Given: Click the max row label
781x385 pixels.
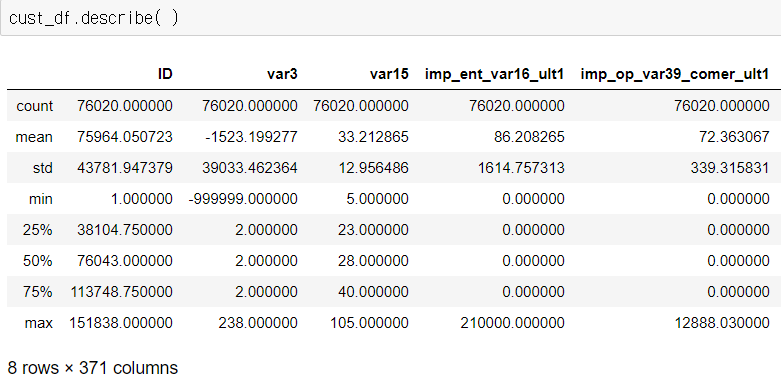Looking at the screenshot, I should (x=39, y=323).
